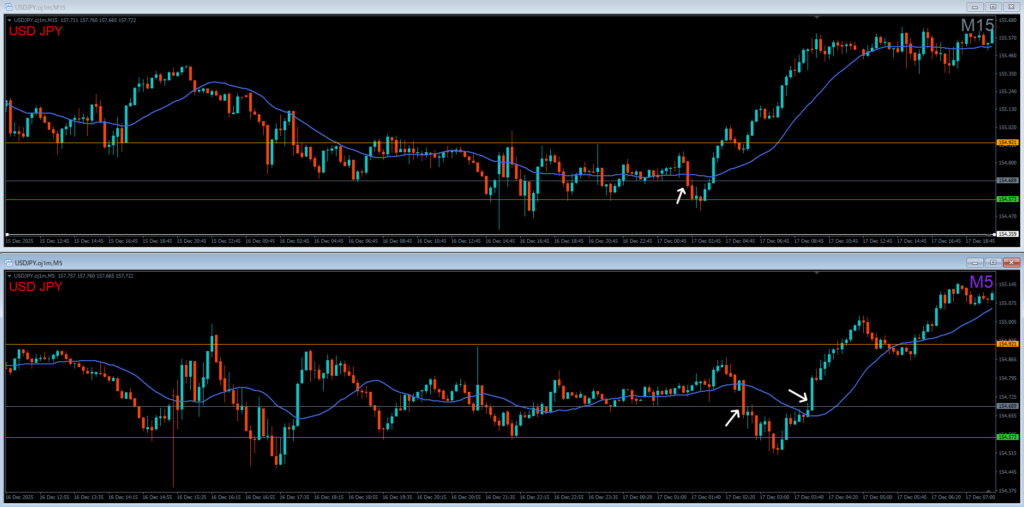This screenshot has width=1024, height=507.
Task: Select the green 154.573 price label on M15
Action: [x=1008, y=199]
